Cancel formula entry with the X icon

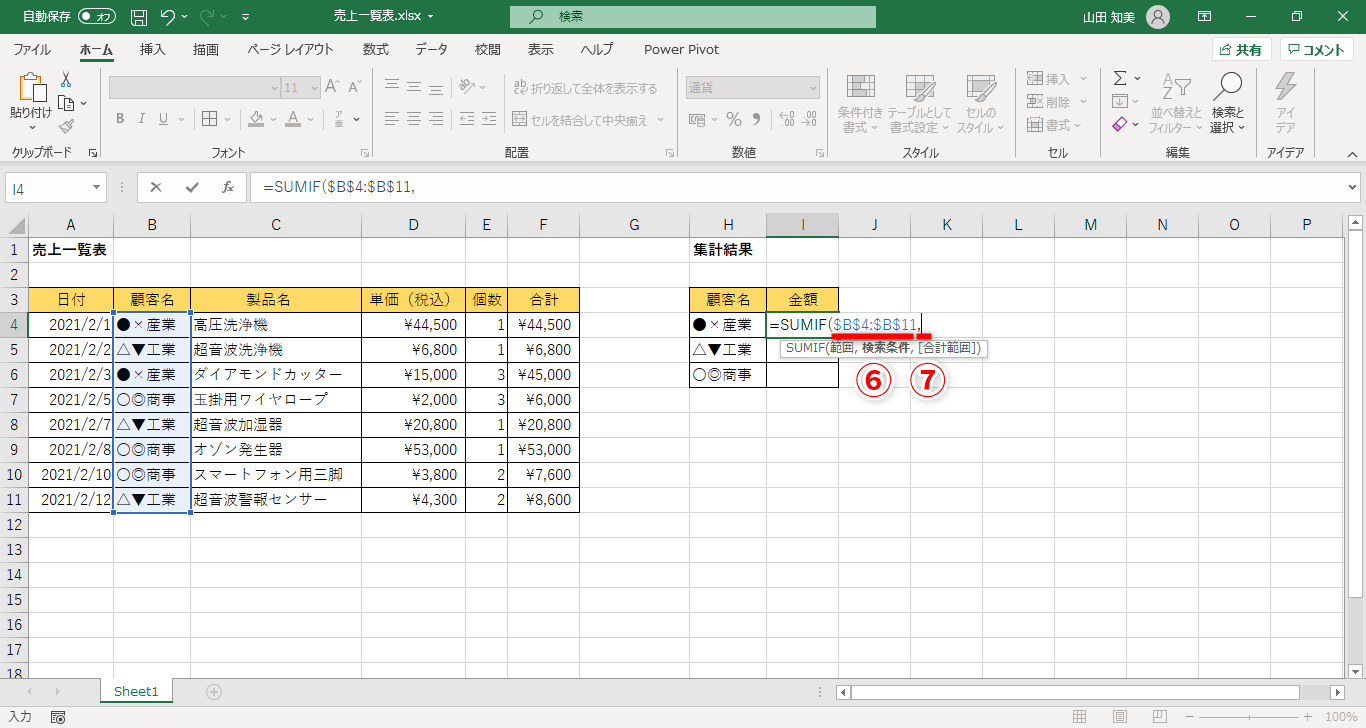coord(156,187)
